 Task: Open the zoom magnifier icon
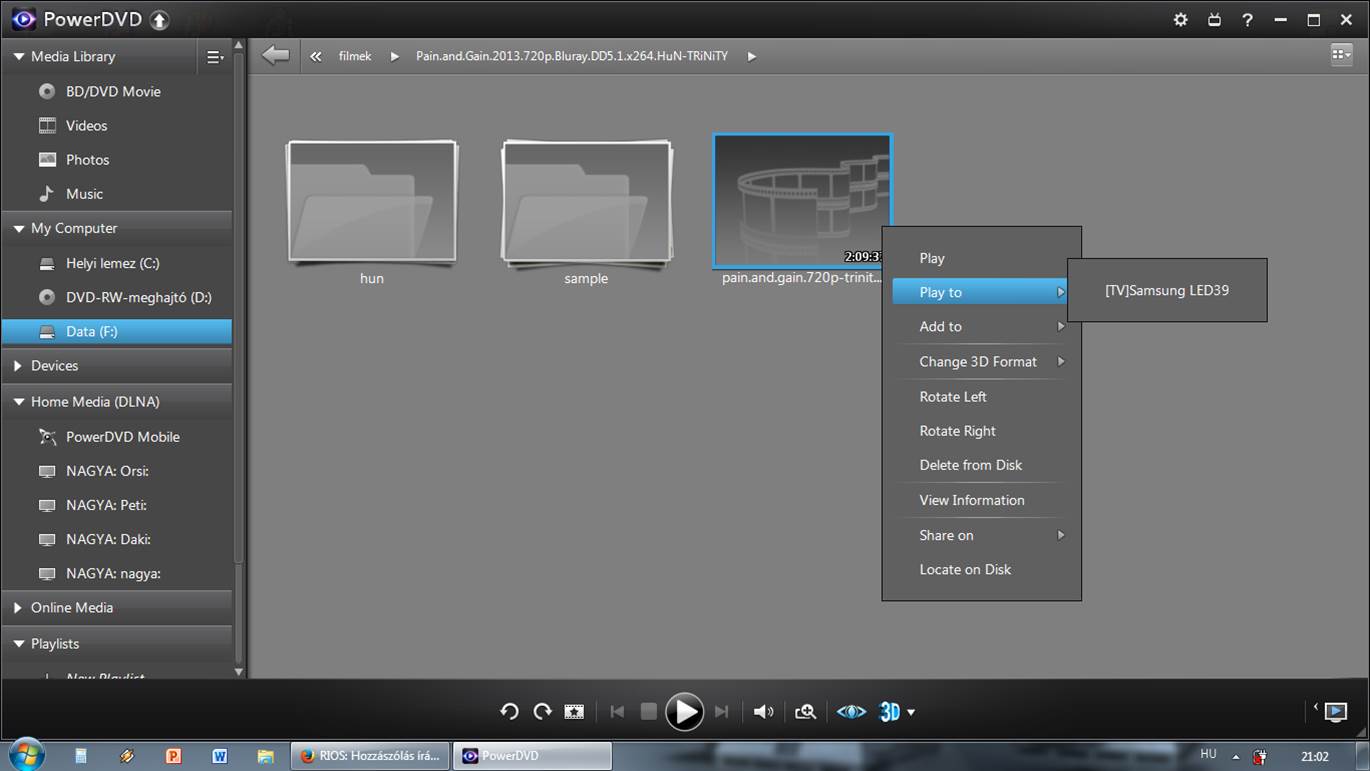click(x=805, y=712)
